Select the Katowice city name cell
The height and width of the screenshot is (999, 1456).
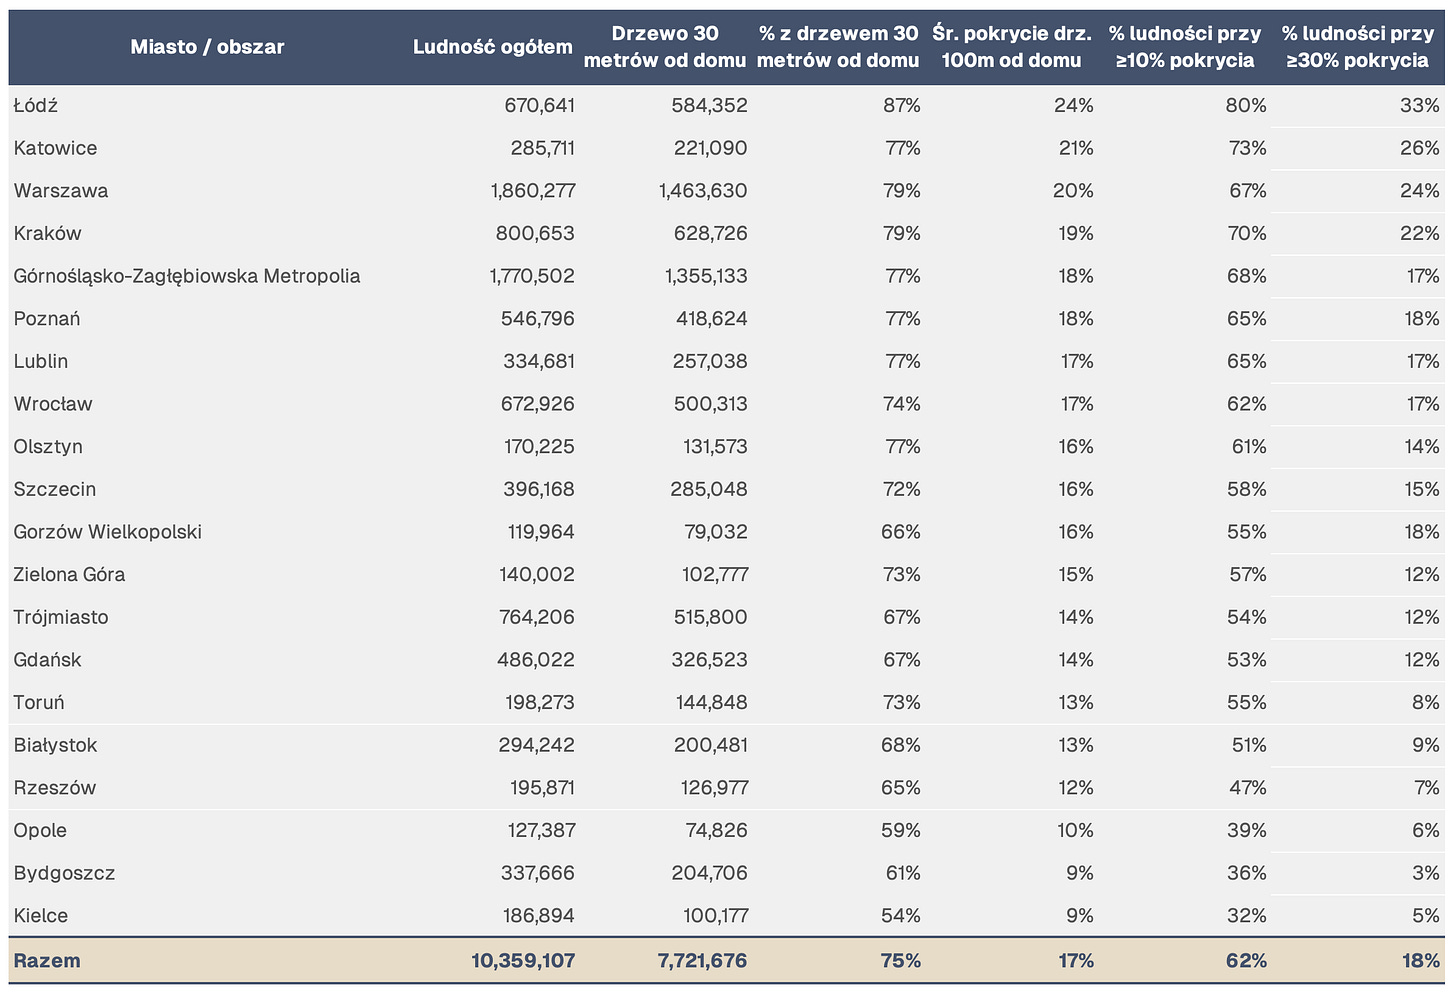tap(56, 148)
